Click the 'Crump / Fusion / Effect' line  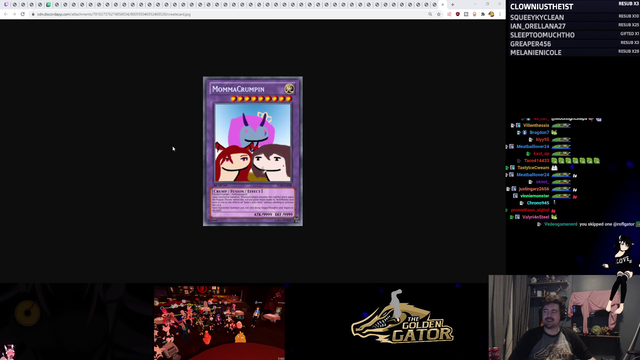(238, 191)
